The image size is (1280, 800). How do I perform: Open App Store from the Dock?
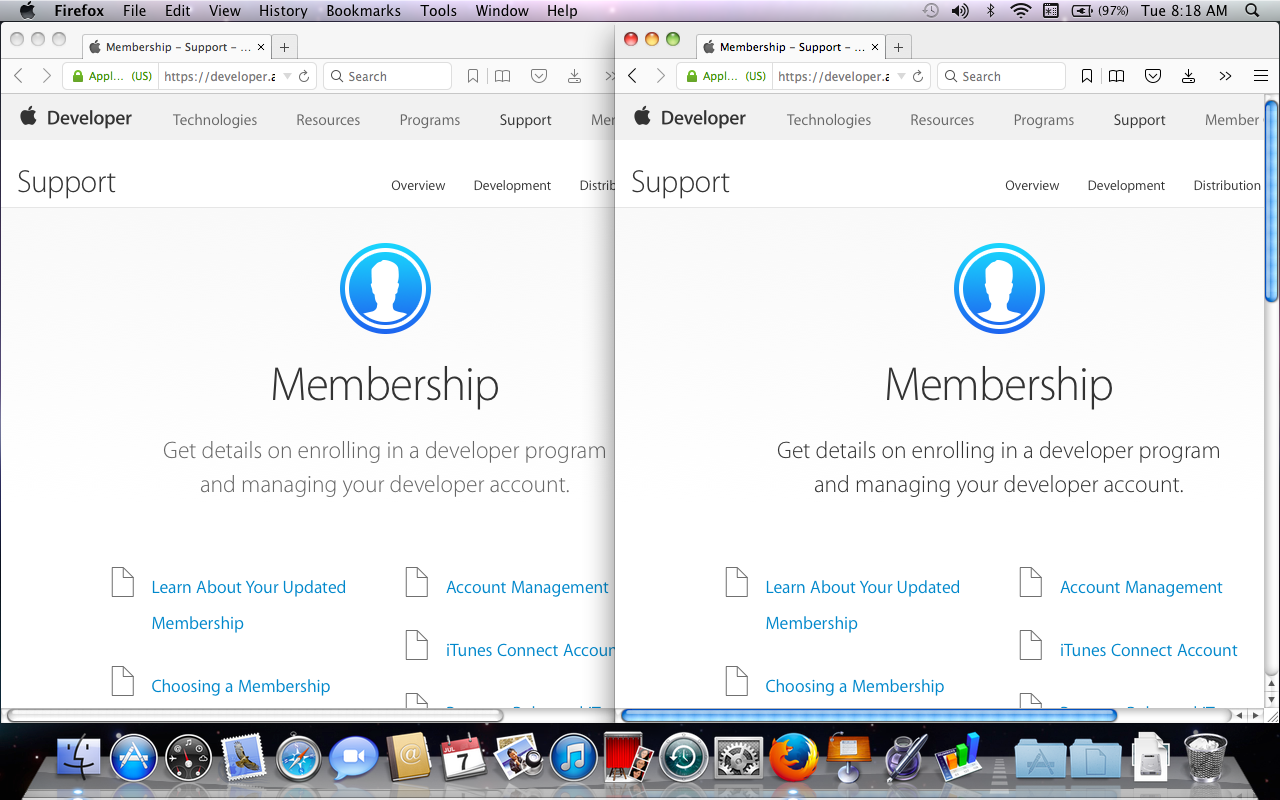[134, 758]
